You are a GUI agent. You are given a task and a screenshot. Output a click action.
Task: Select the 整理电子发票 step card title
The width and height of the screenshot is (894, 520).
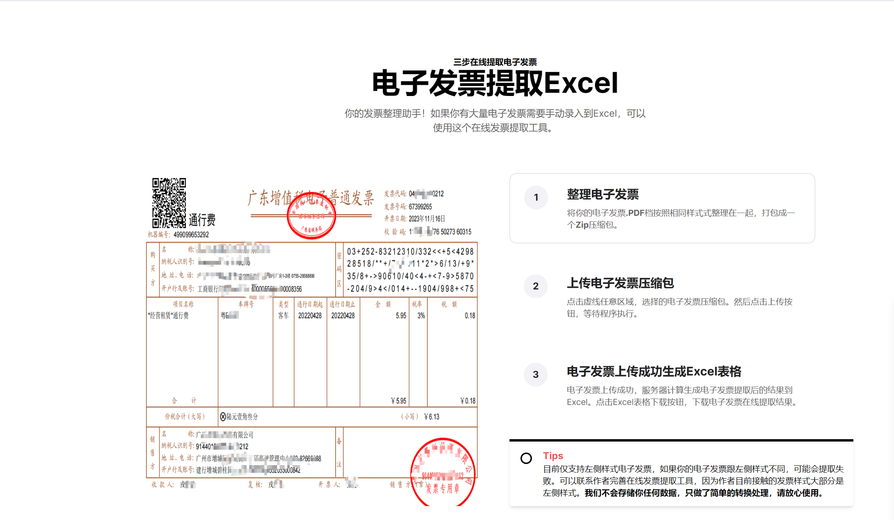pyautogui.click(x=603, y=194)
